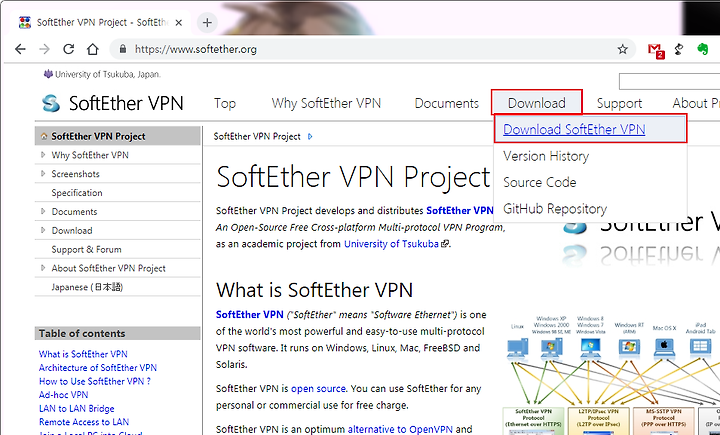
Task: Select the SoftEther VPN Project browser tab
Action: tap(102, 23)
